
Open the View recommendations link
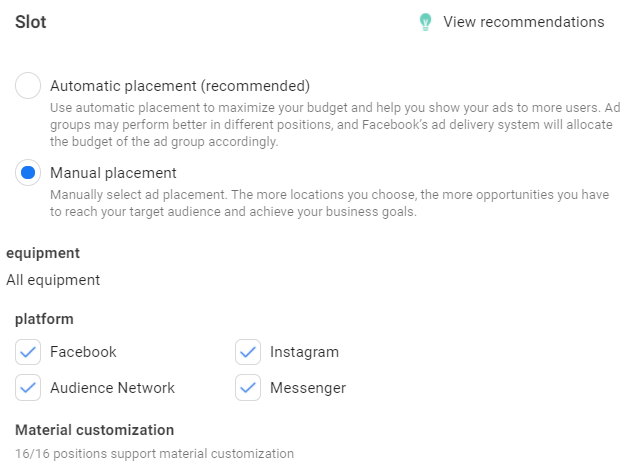(x=523, y=22)
